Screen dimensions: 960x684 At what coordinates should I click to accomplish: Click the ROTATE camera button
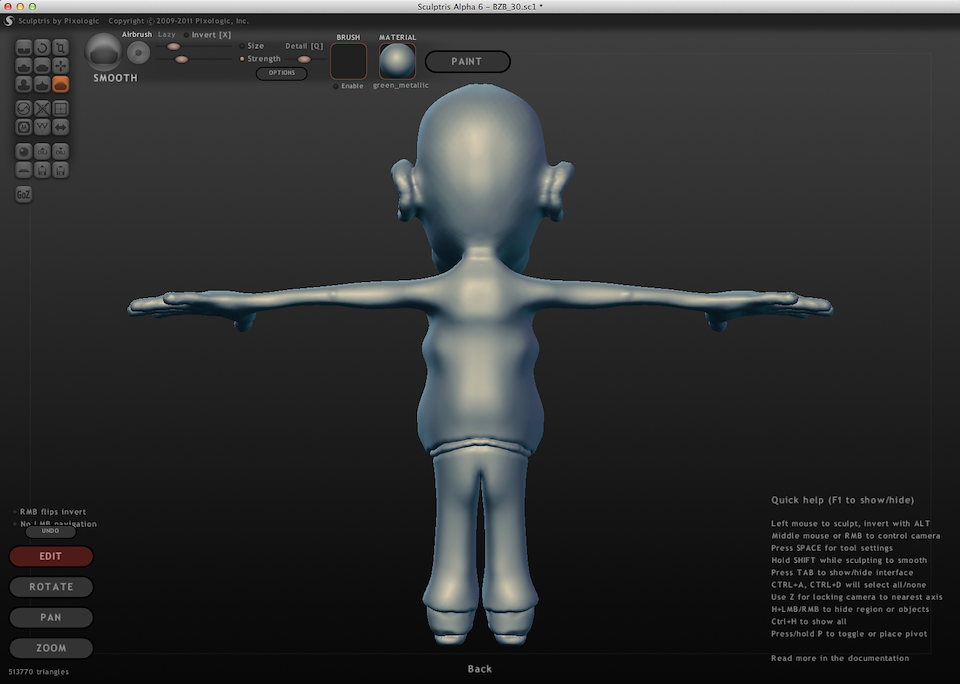pos(51,587)
